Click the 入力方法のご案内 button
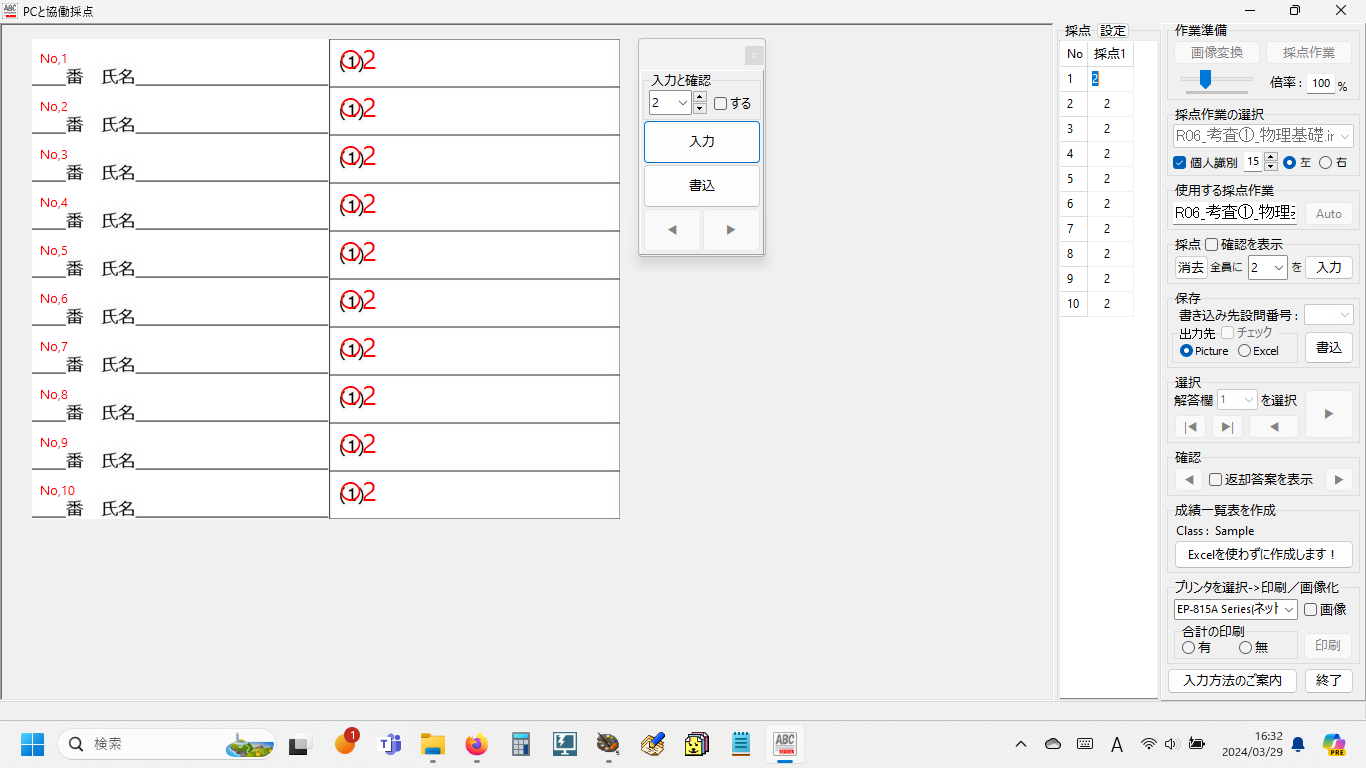 pos(1232,681)
